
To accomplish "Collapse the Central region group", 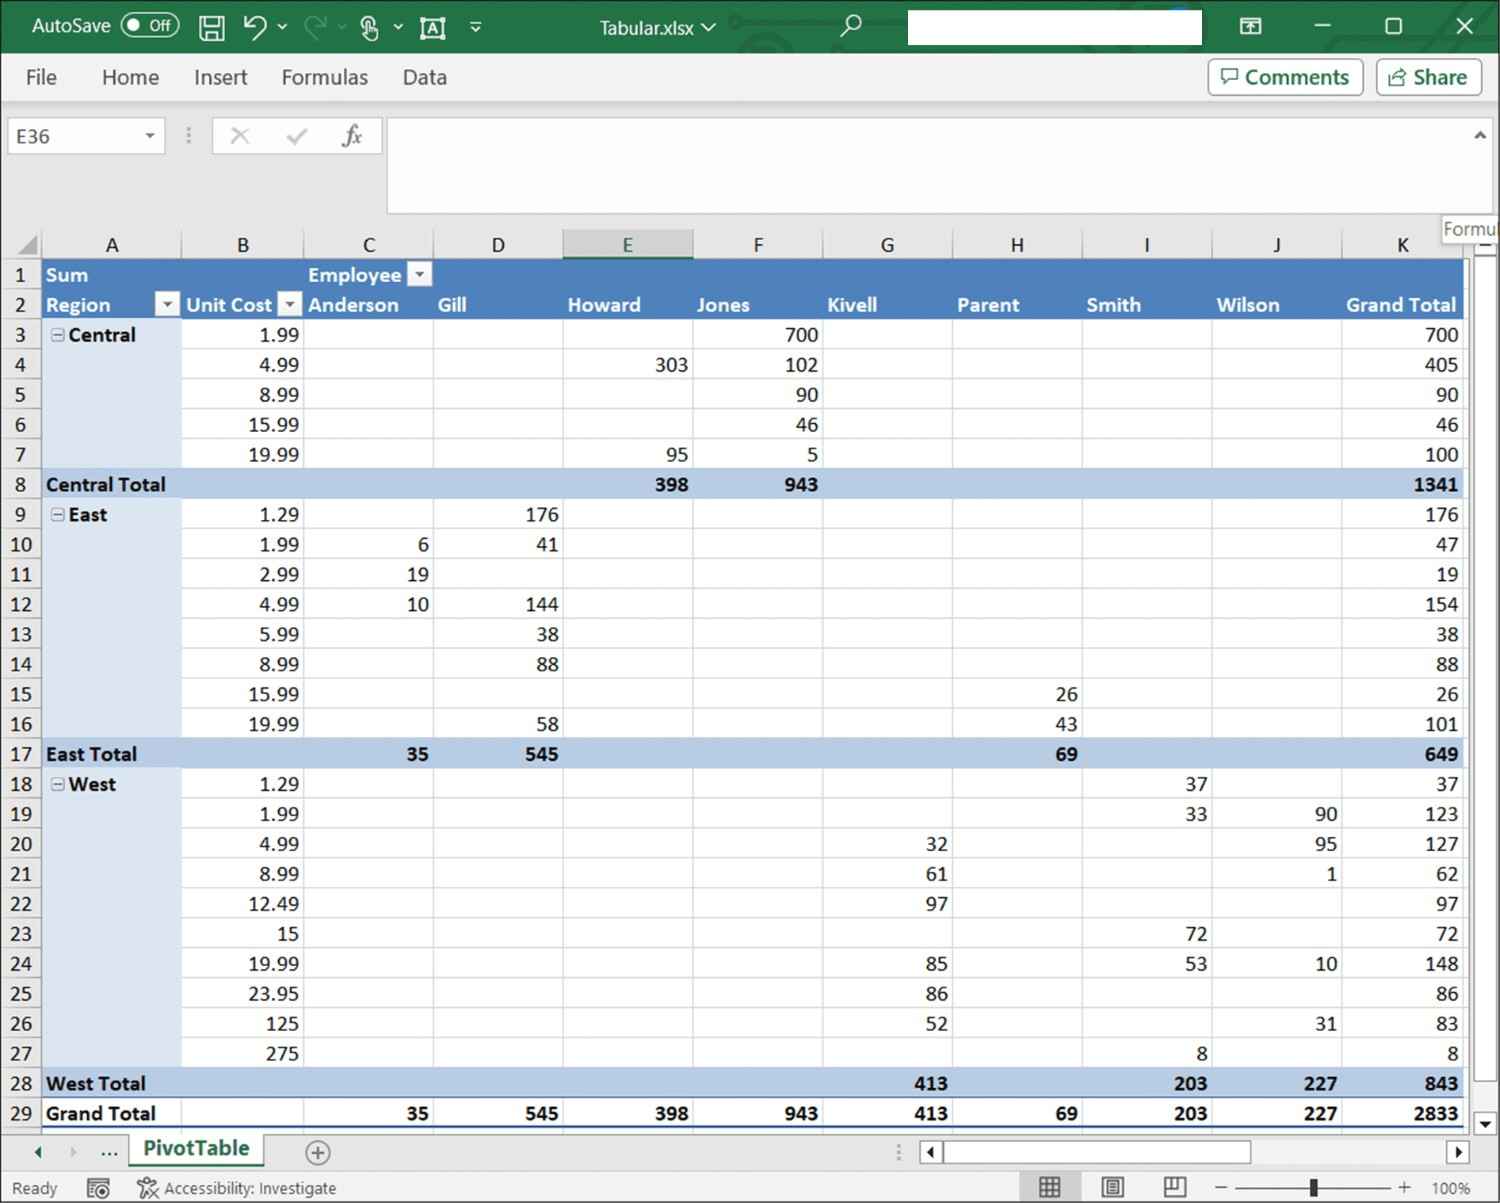I will coord(58,335).
